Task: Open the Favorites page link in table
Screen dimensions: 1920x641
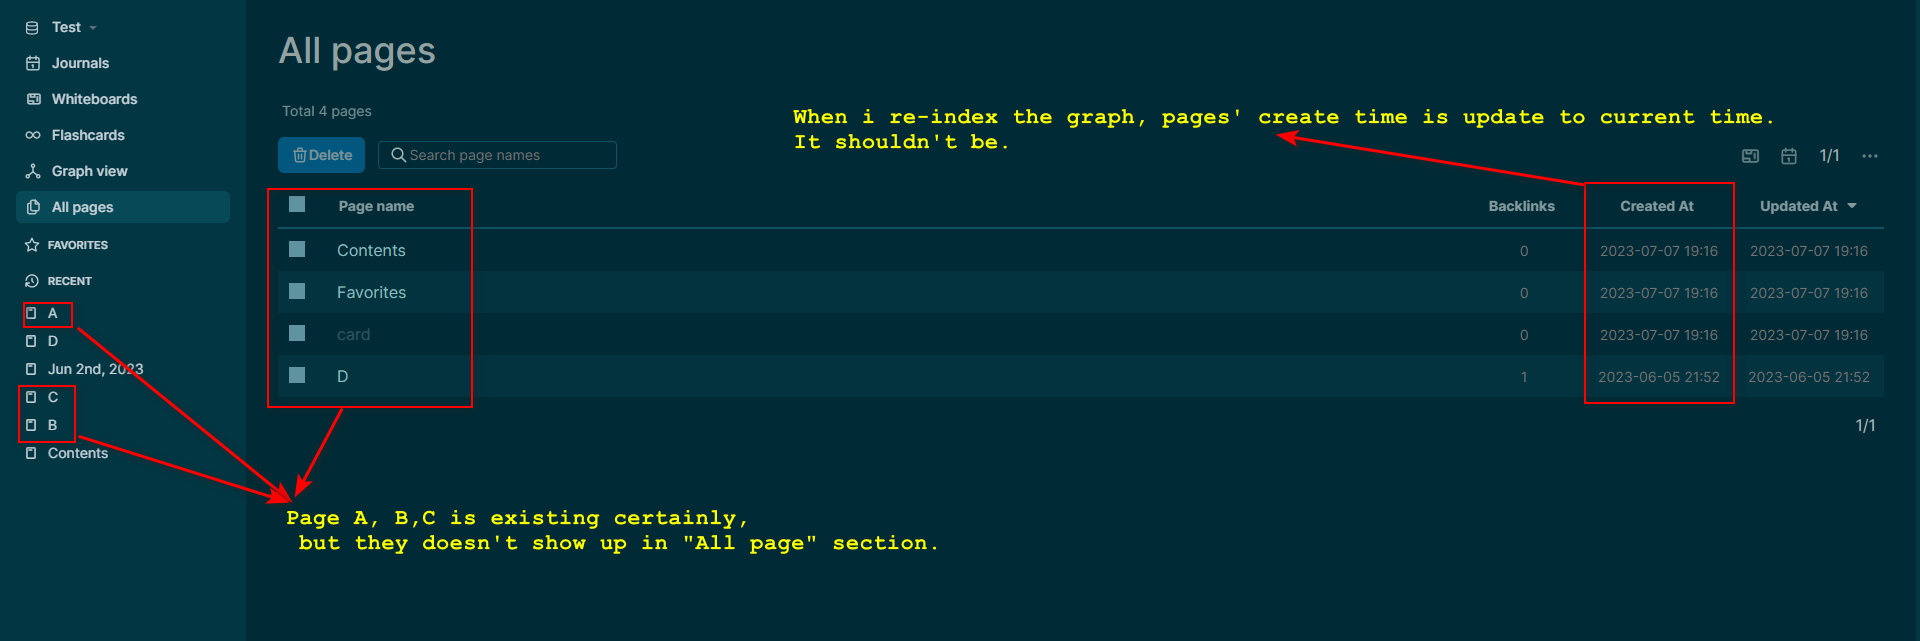Action: [x=371, y=292]
